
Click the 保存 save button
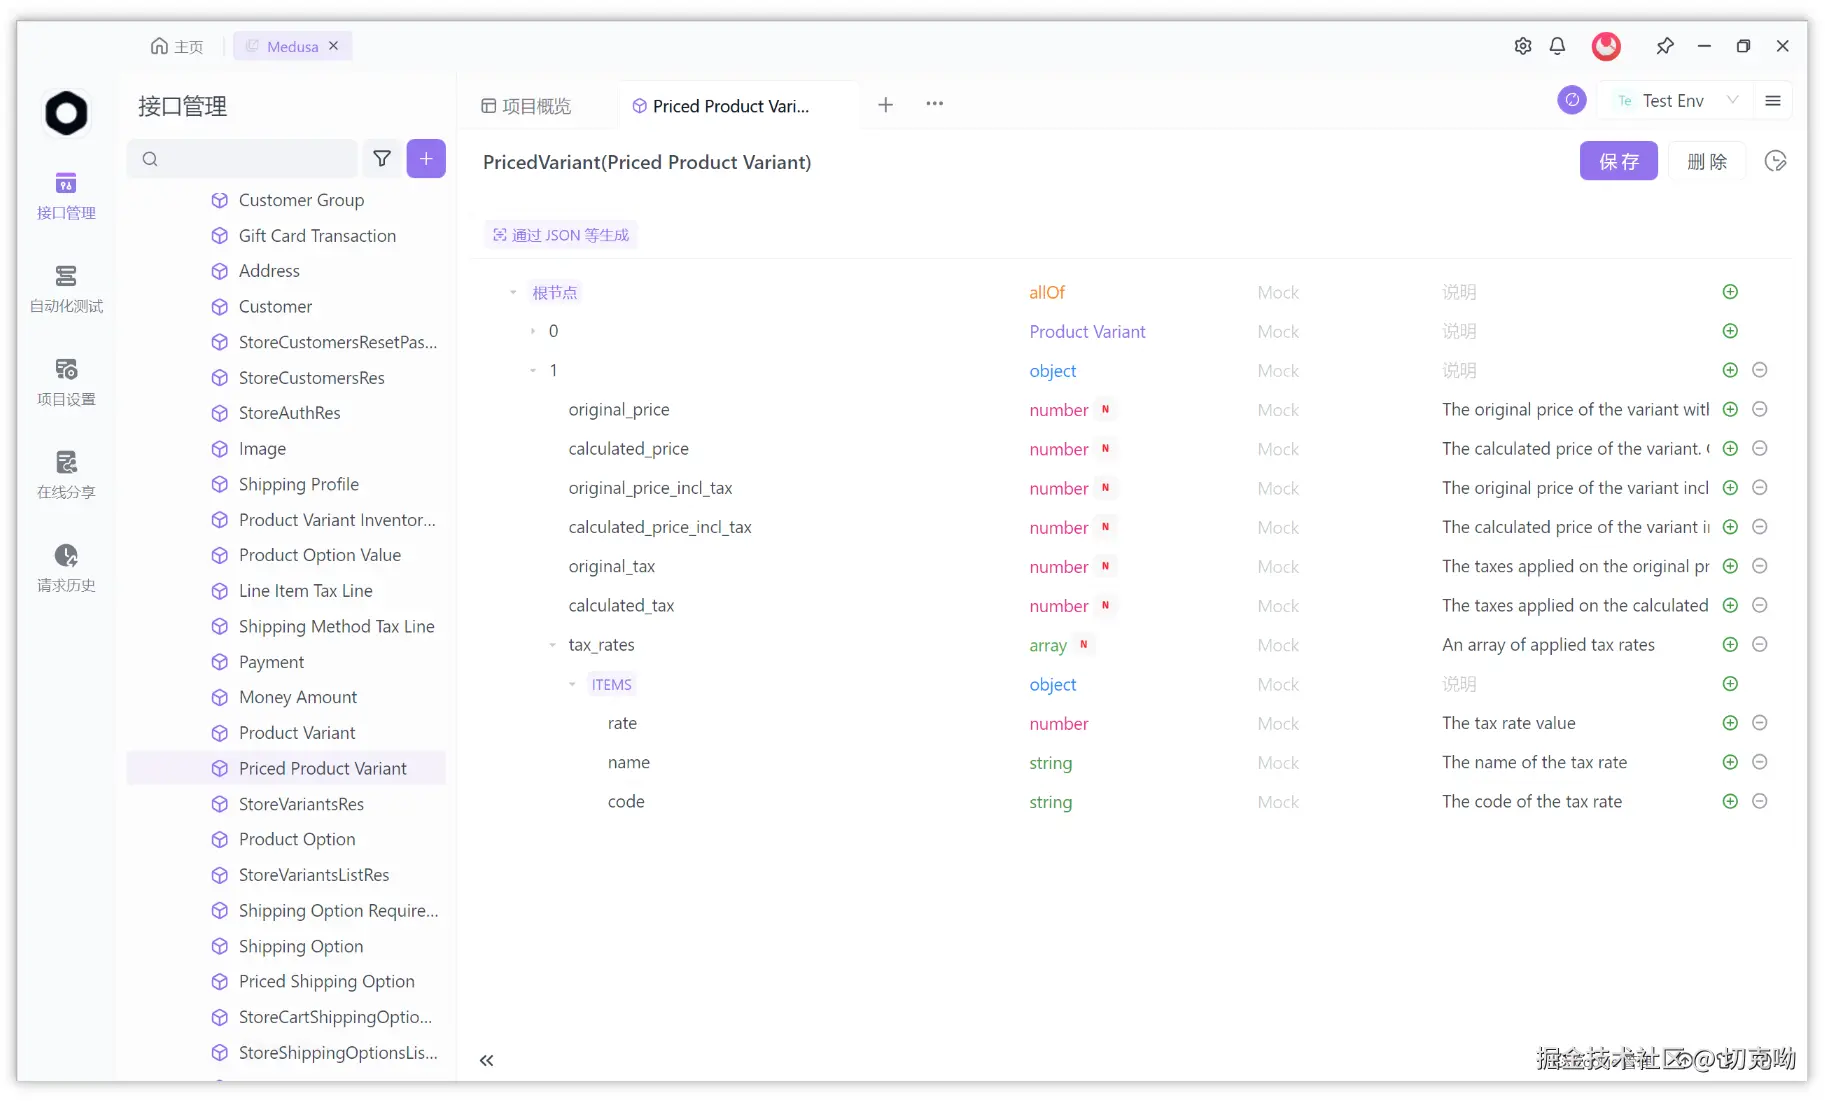(x=1618, y=161)
